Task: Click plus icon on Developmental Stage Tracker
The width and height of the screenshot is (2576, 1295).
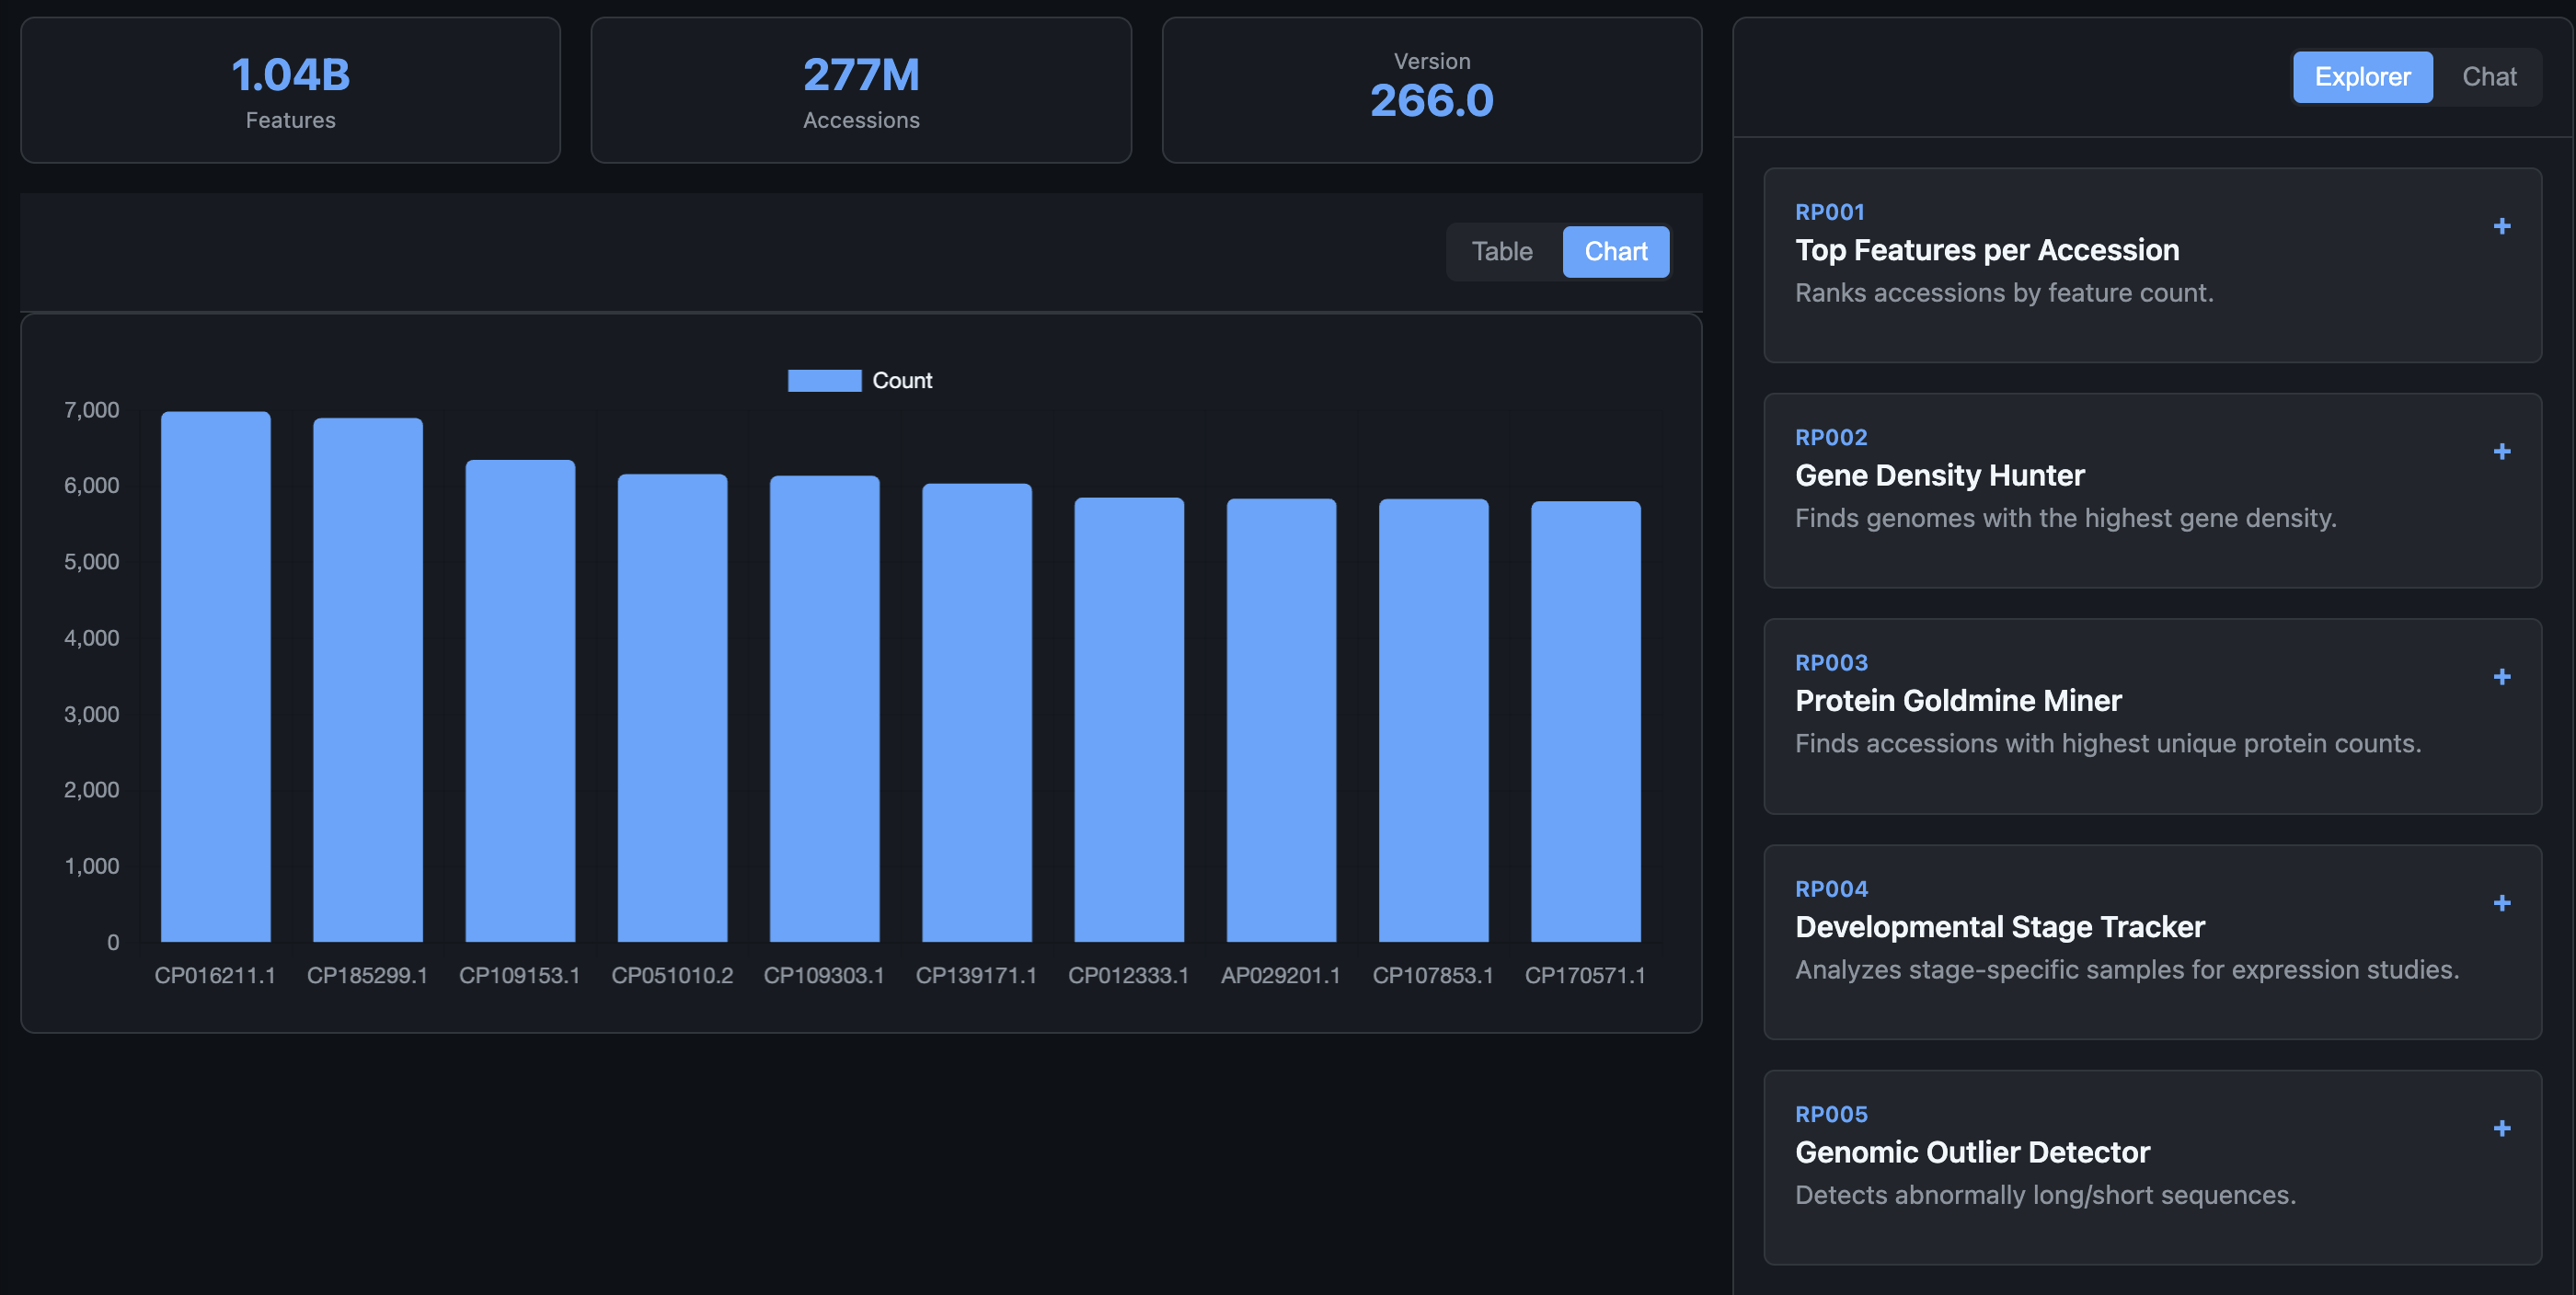Action: point(2501,903)
